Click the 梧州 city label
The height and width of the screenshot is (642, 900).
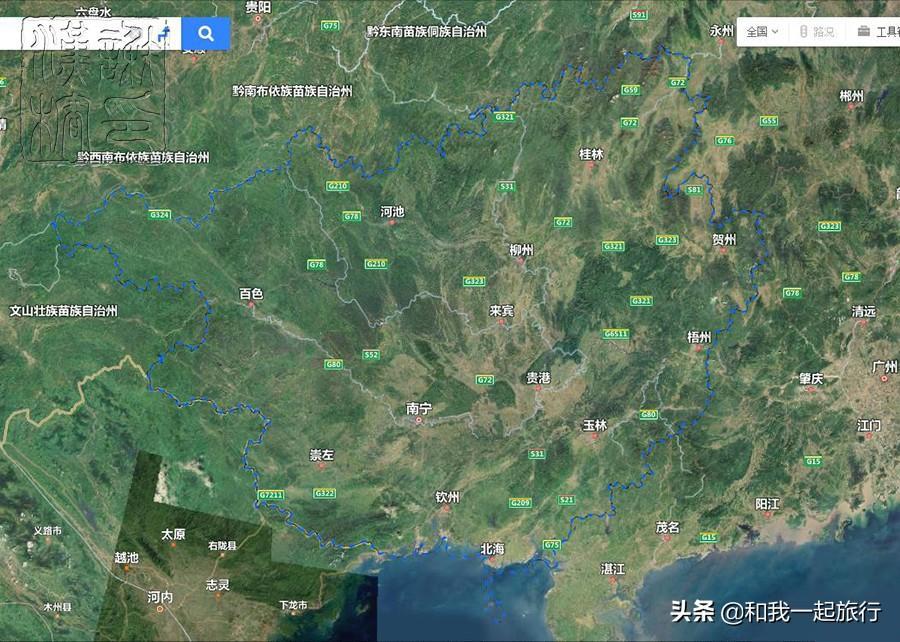[x=699, y=338]
